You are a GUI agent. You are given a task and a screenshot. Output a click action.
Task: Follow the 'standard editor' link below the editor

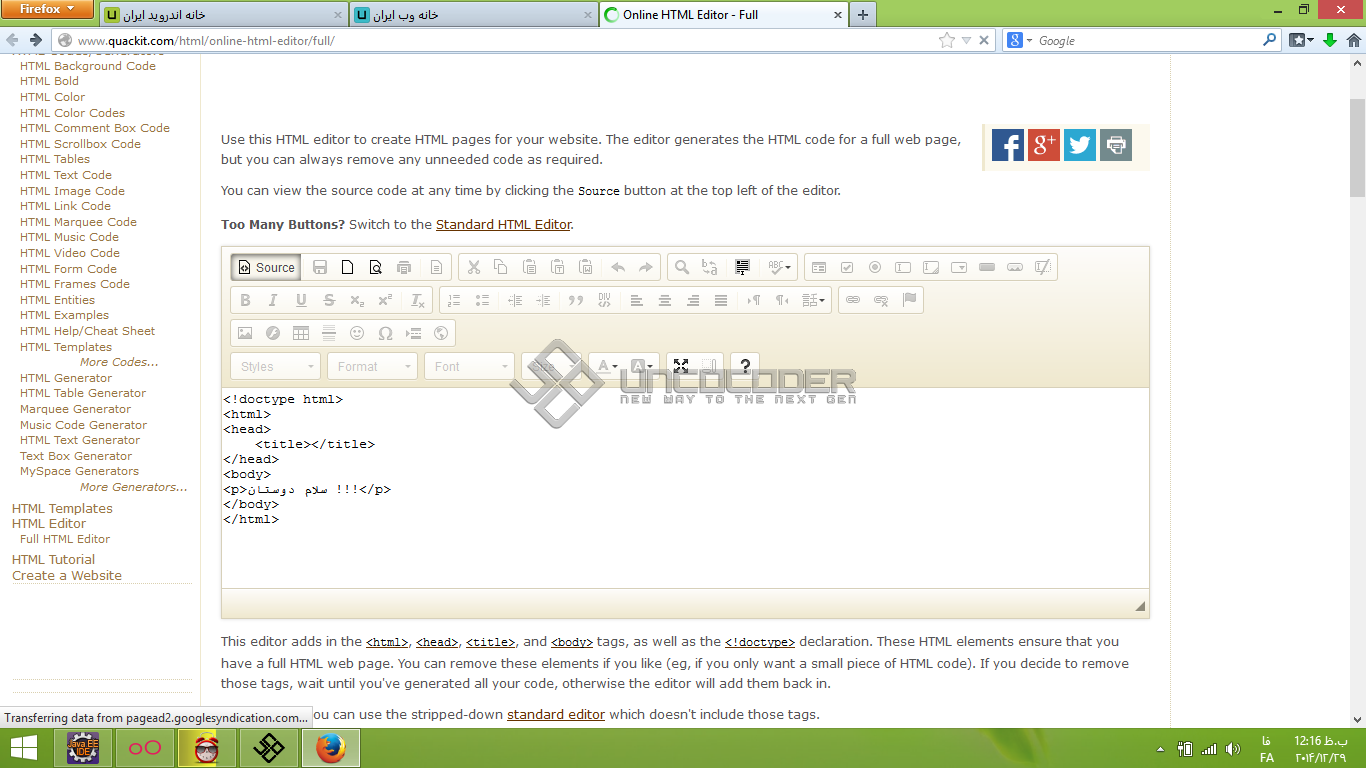pyautogui.click(x=556, y=714)
